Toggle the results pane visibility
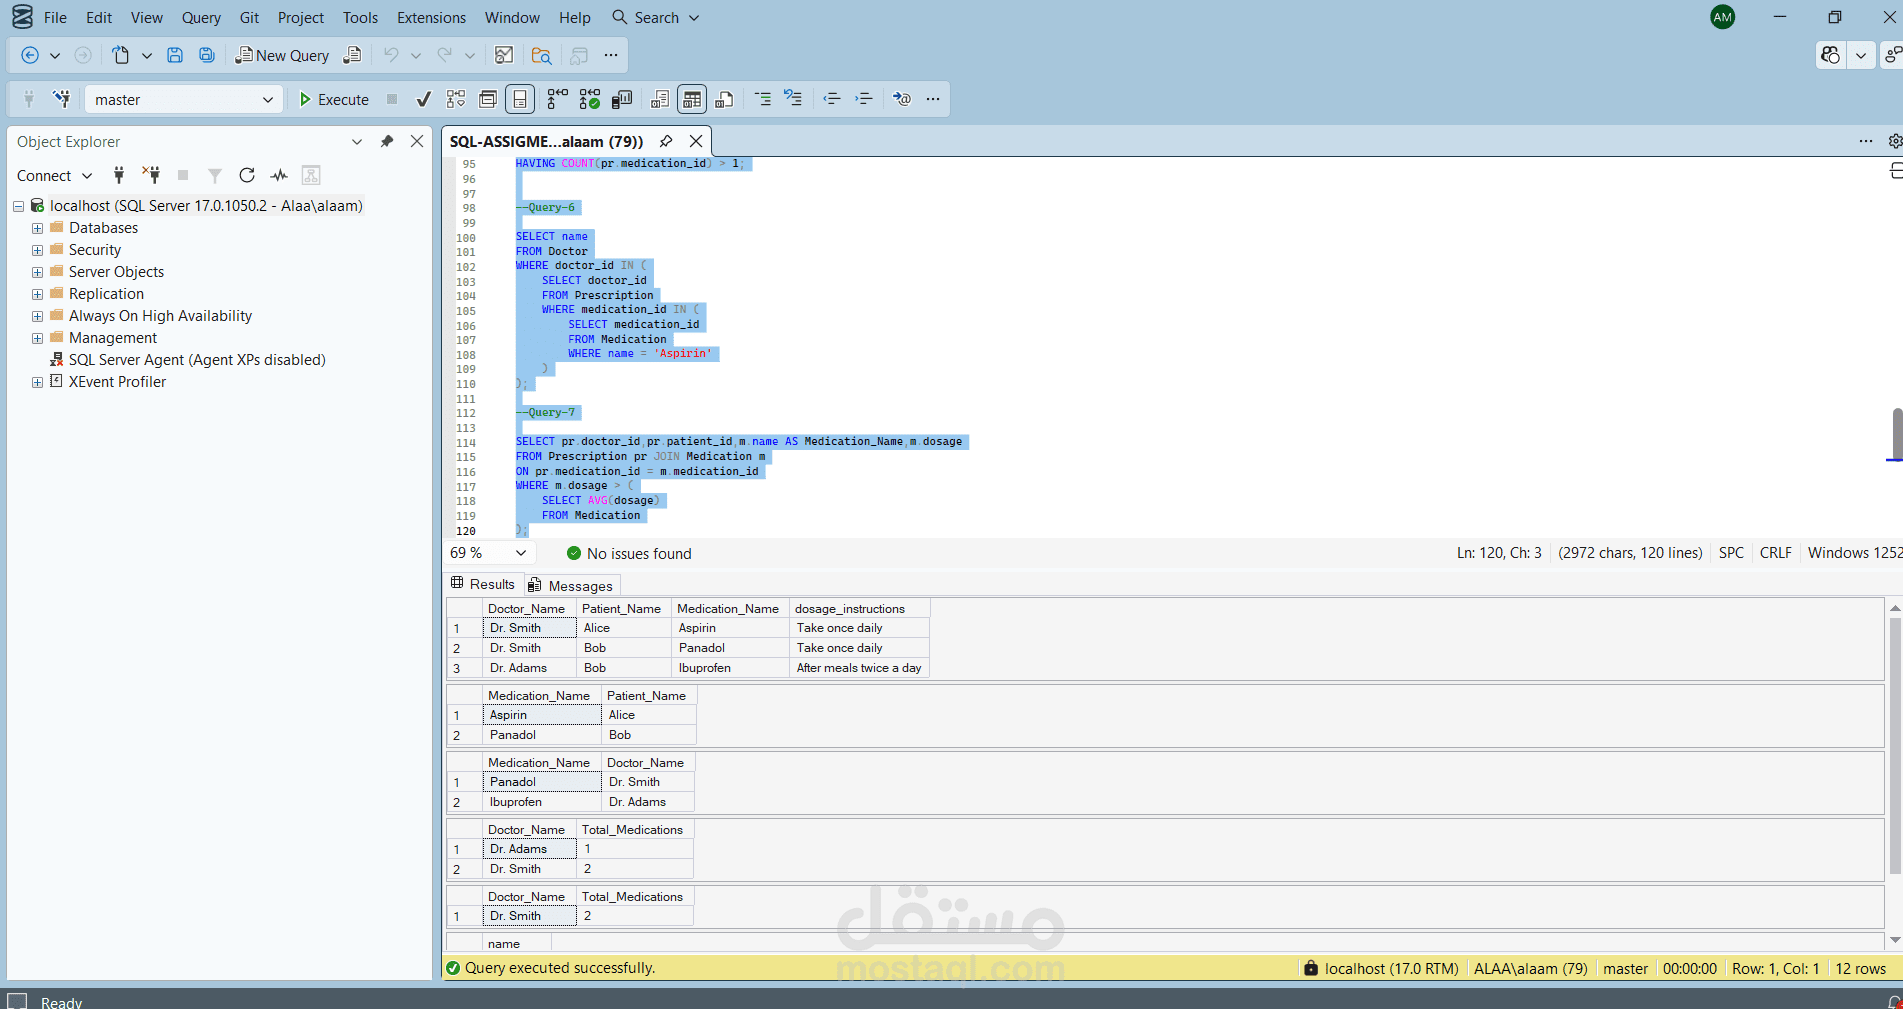Screen dimensions: 1903x1009 [x=519, y=98]
